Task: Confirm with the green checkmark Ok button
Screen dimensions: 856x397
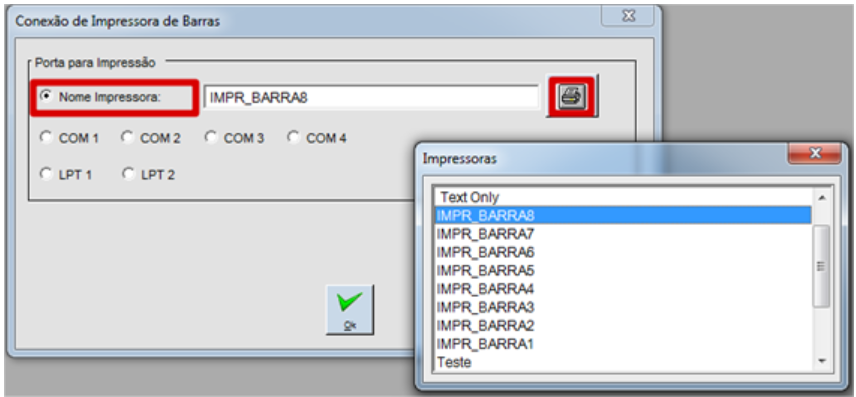Action: [x=349, y=309]
